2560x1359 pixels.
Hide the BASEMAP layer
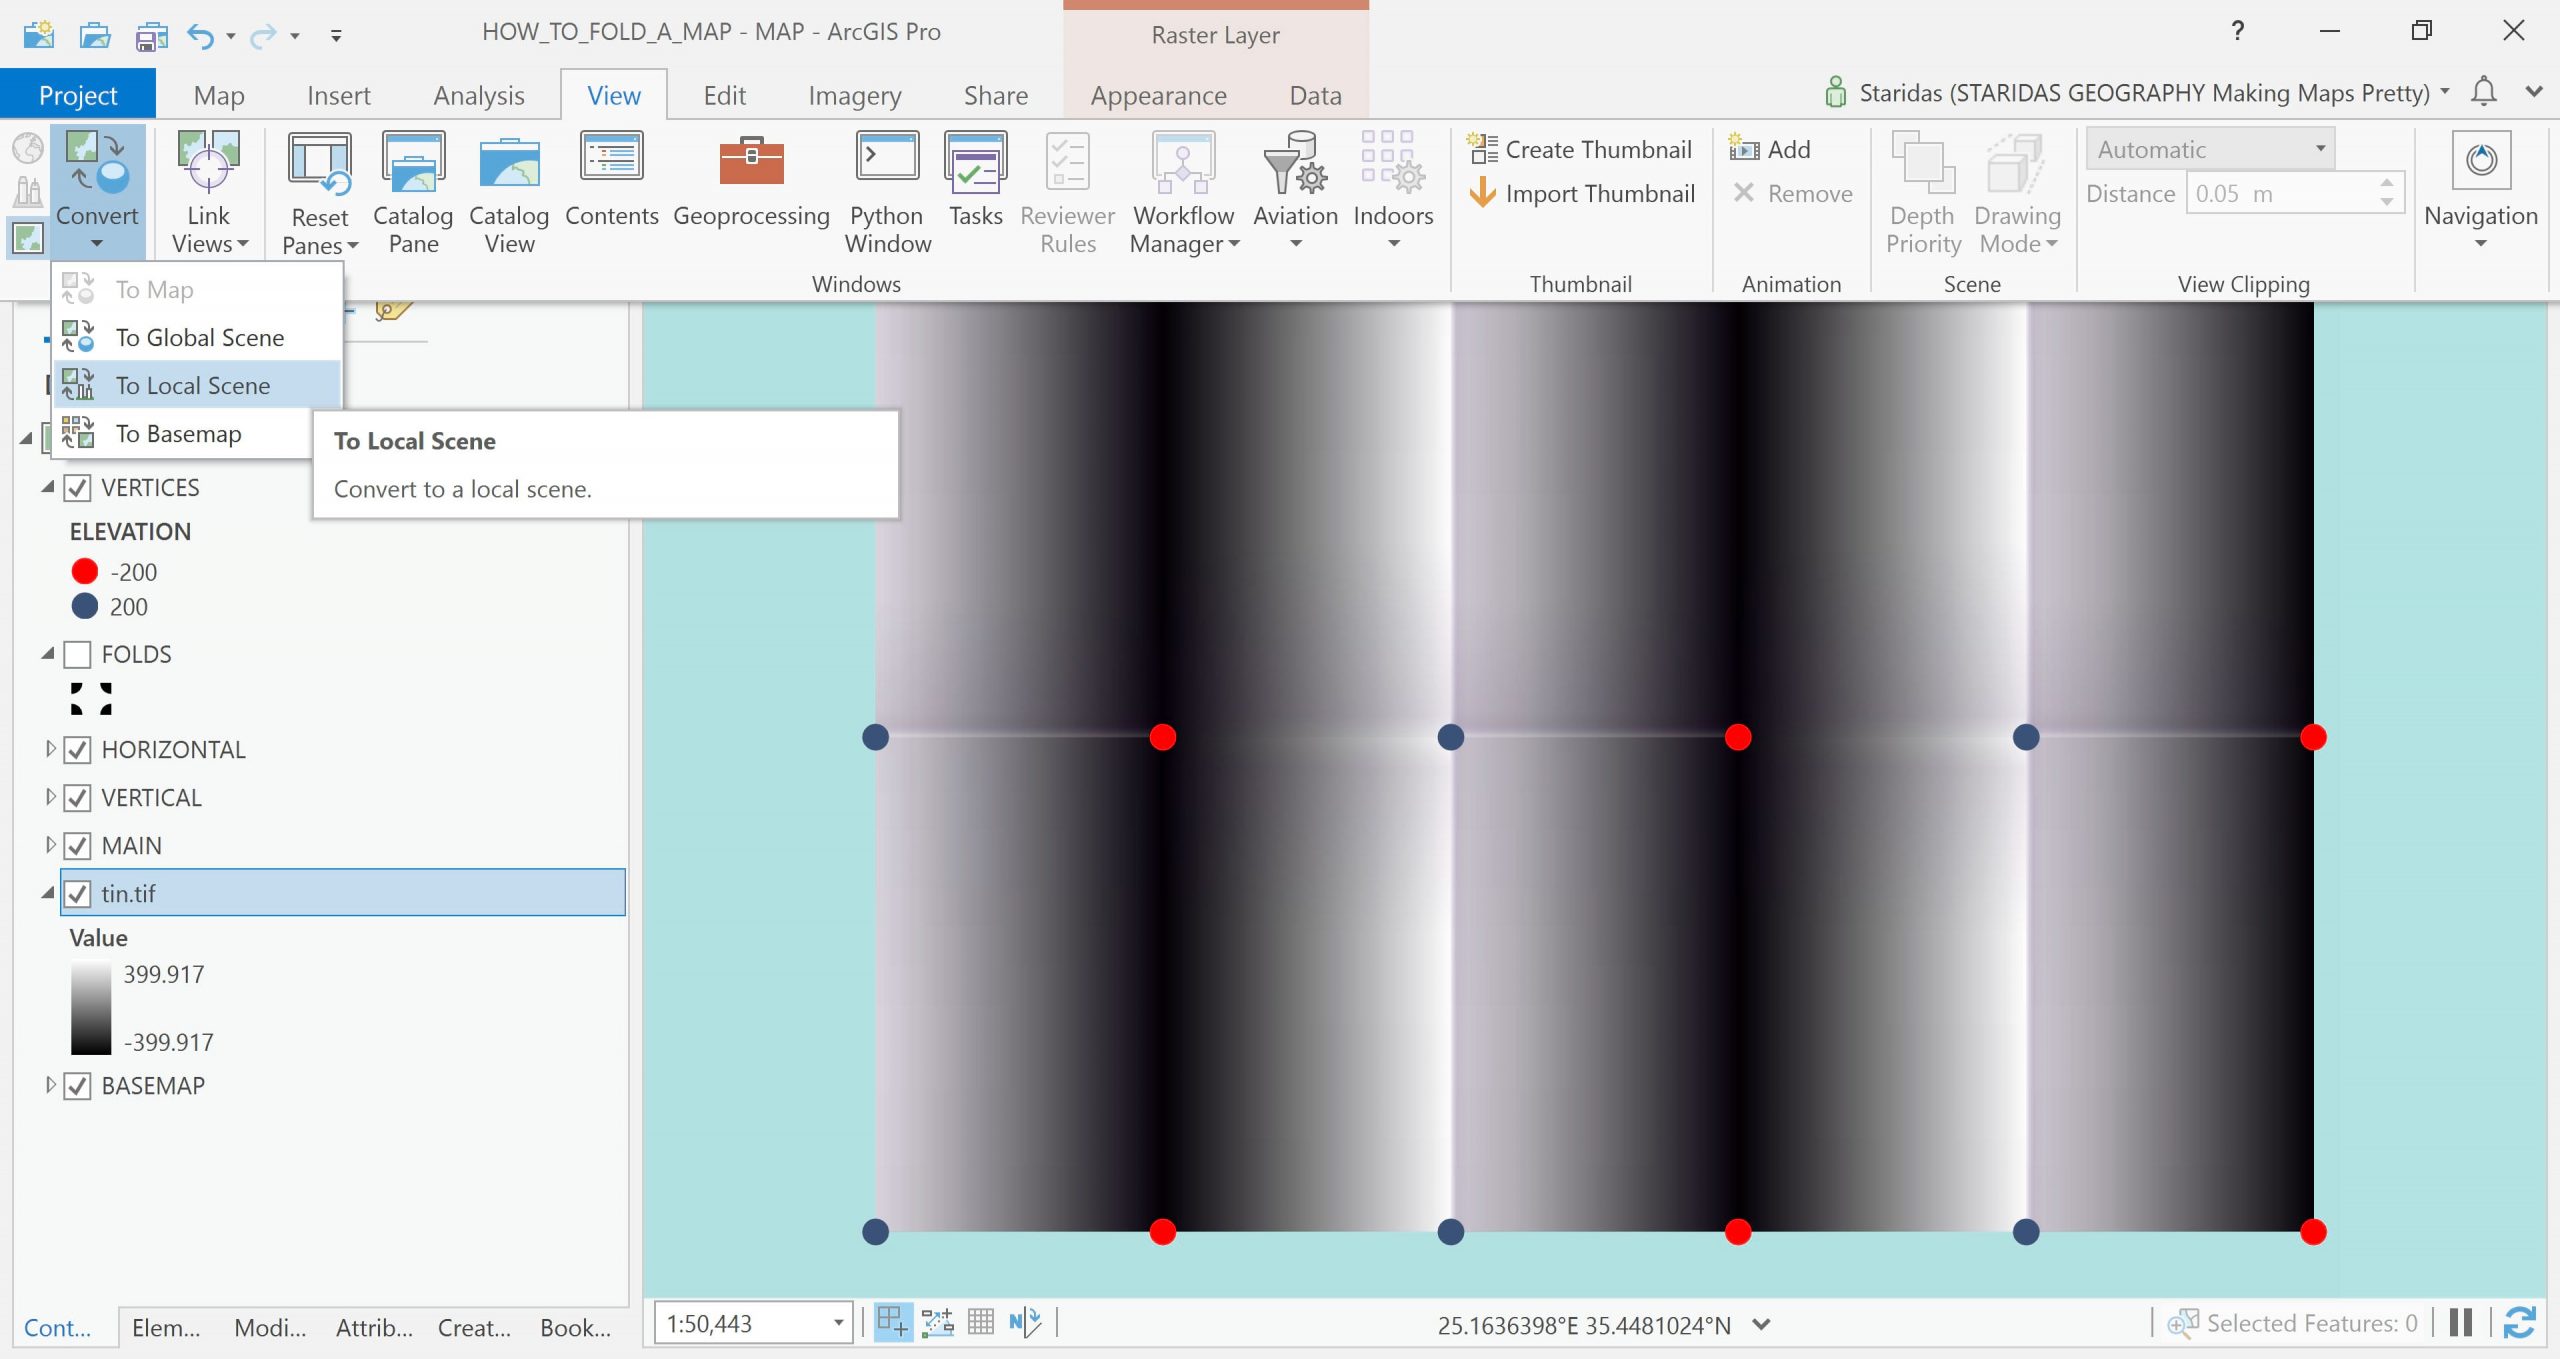(x=78, y=1086)
